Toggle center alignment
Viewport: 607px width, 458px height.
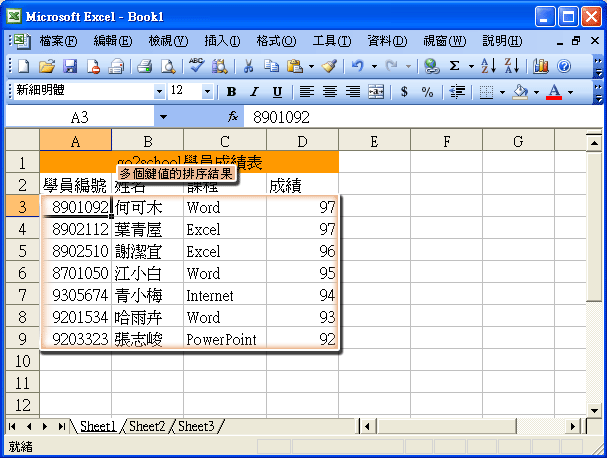pos(330,92)
